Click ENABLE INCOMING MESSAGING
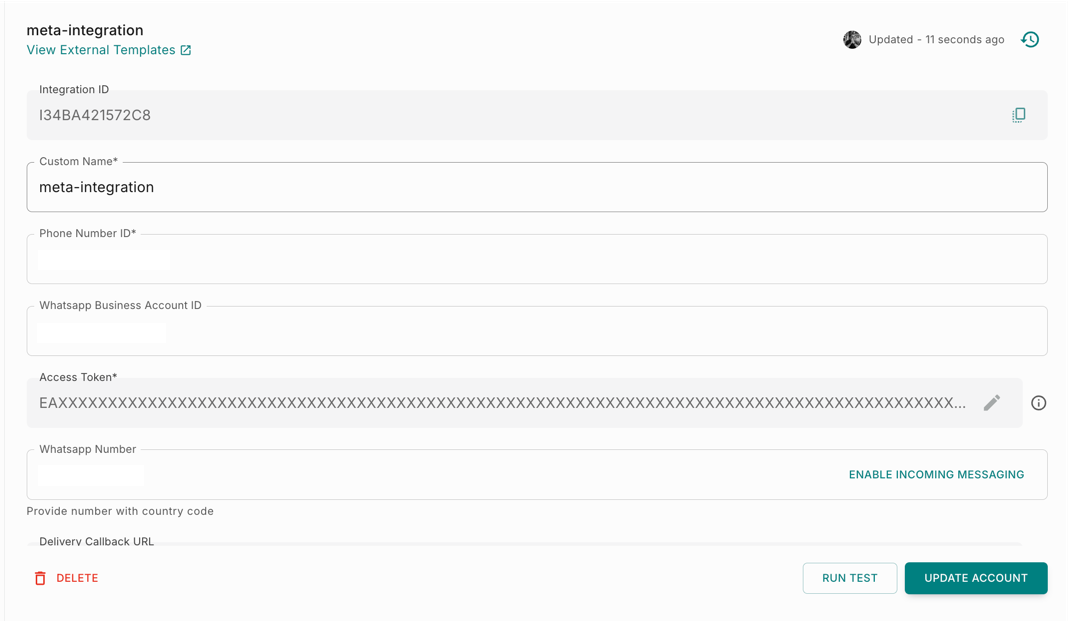 click(x=936, y=475)
